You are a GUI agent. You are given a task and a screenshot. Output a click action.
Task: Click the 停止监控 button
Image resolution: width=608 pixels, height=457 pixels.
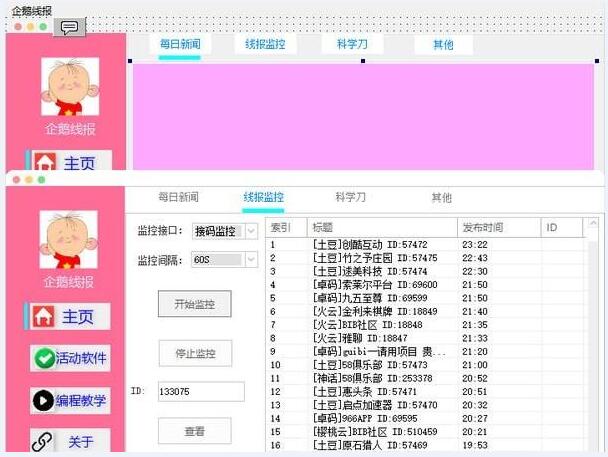pos(195,353)
